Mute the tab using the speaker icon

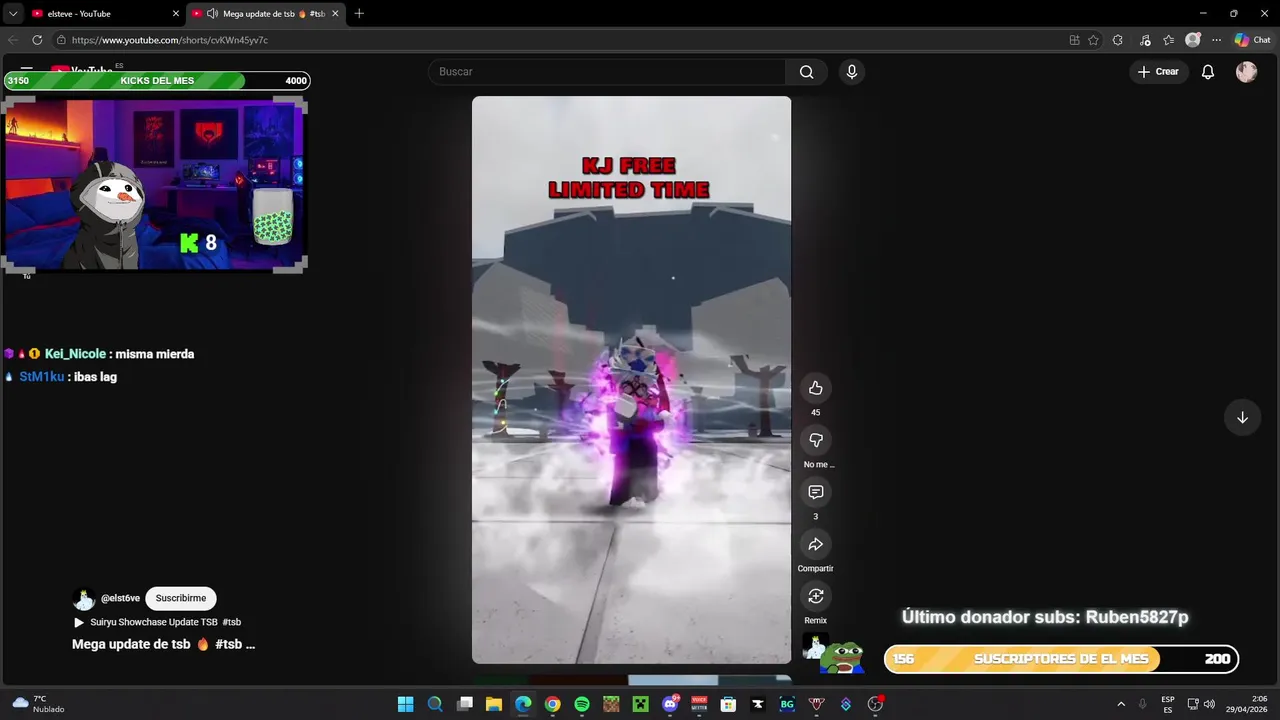[x=212, y=13]
